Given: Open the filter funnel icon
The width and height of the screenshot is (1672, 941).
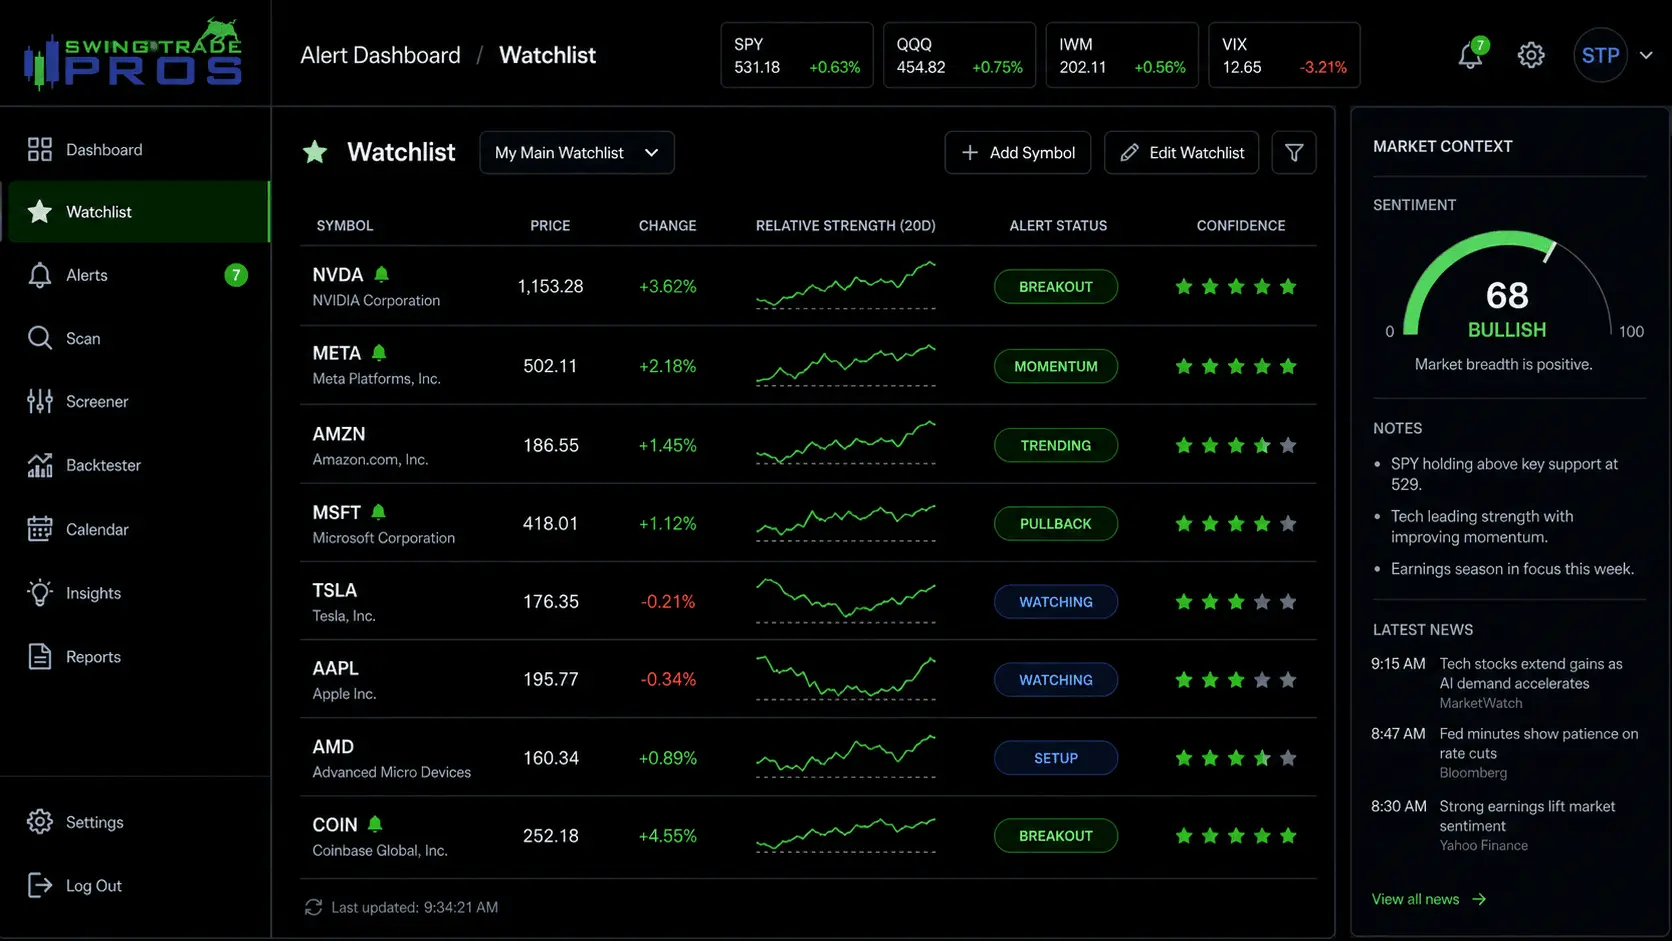Looking at the screenshot, I should pos(1294,153).
